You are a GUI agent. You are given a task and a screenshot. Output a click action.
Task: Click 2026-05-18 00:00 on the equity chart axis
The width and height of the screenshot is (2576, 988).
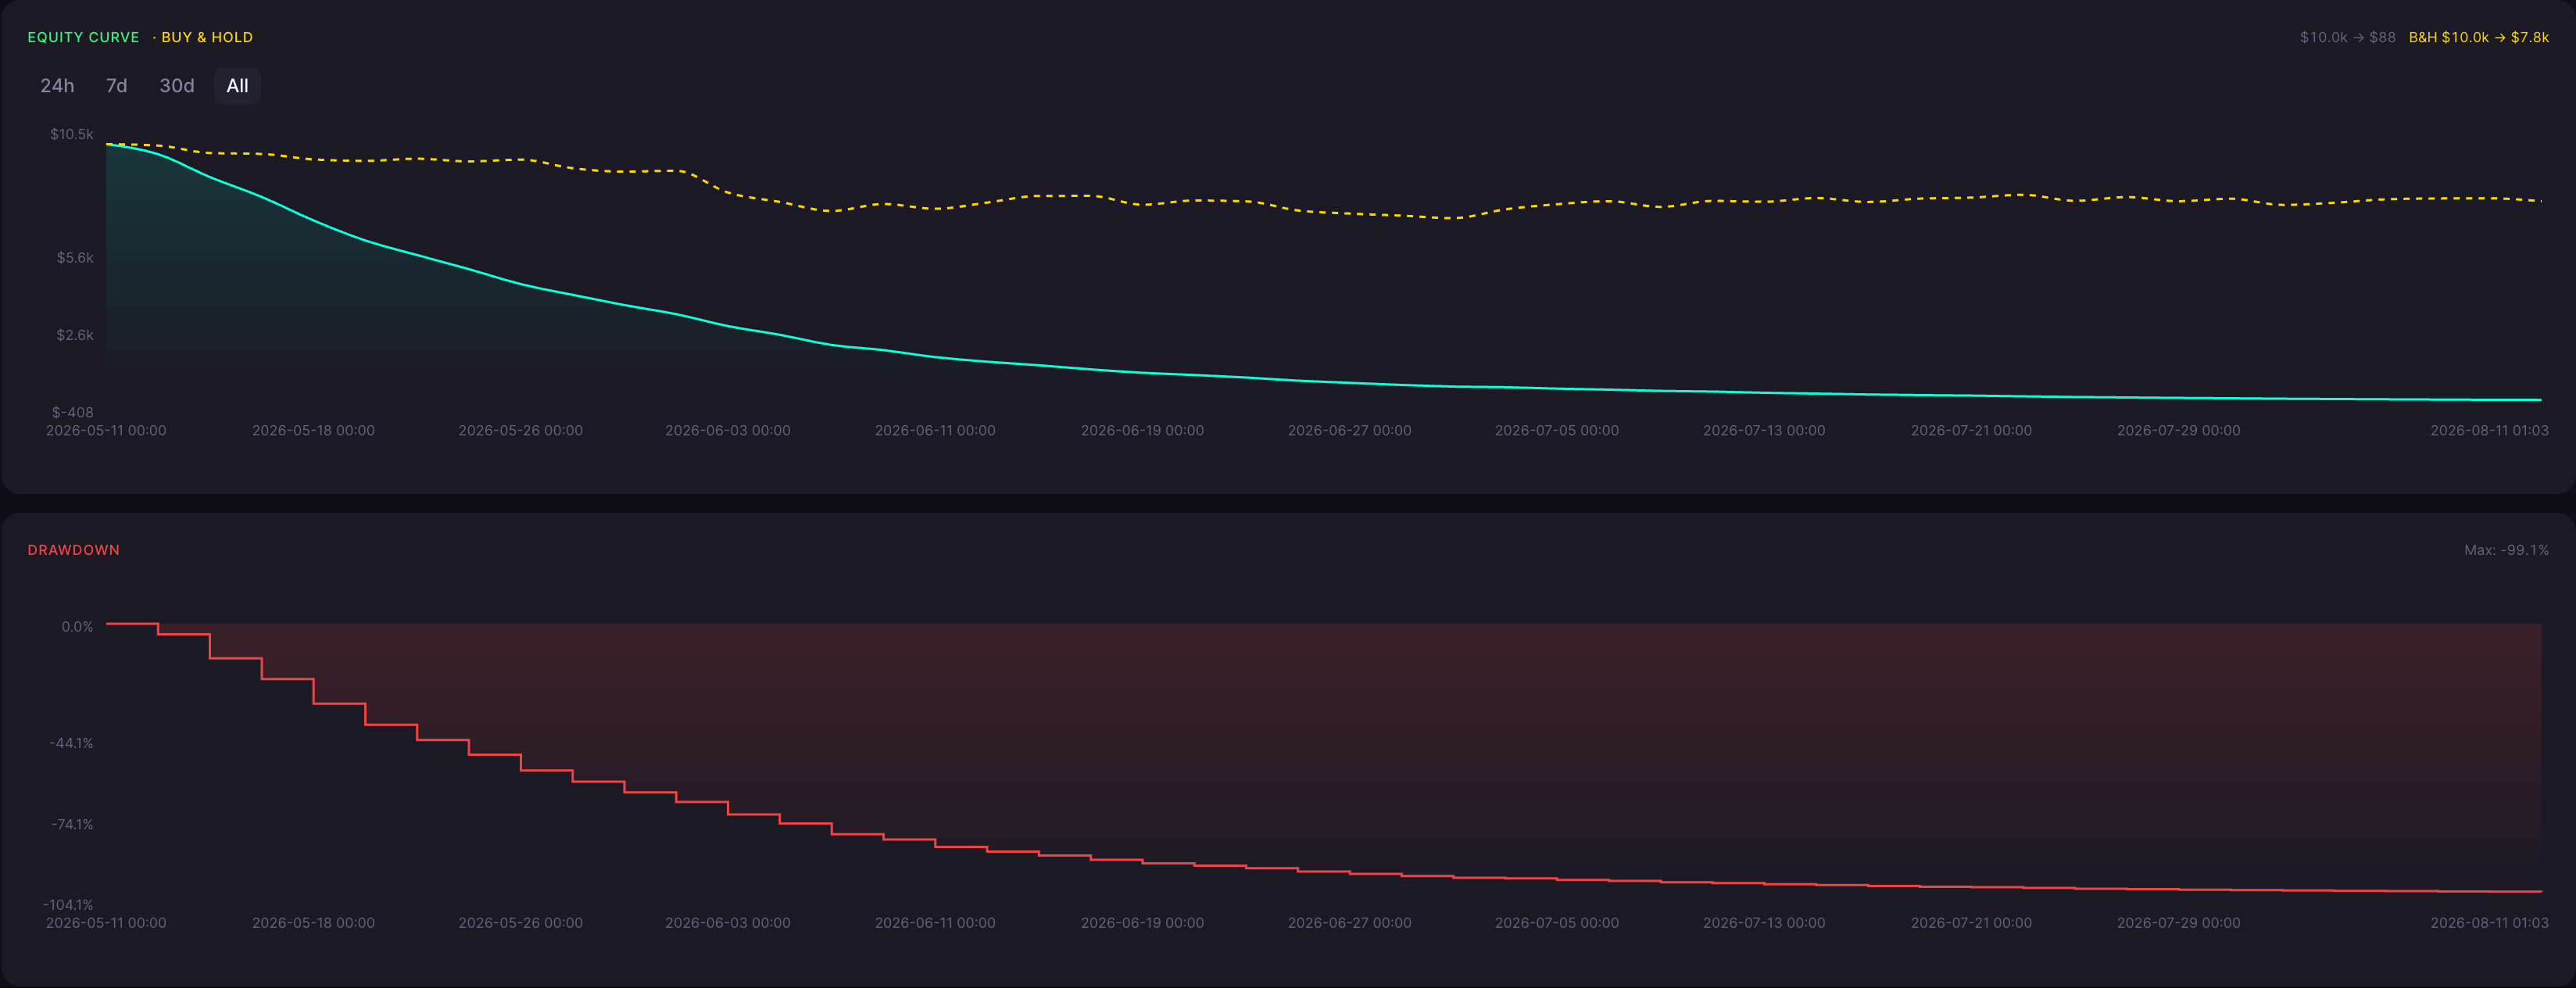pos(313,430)
